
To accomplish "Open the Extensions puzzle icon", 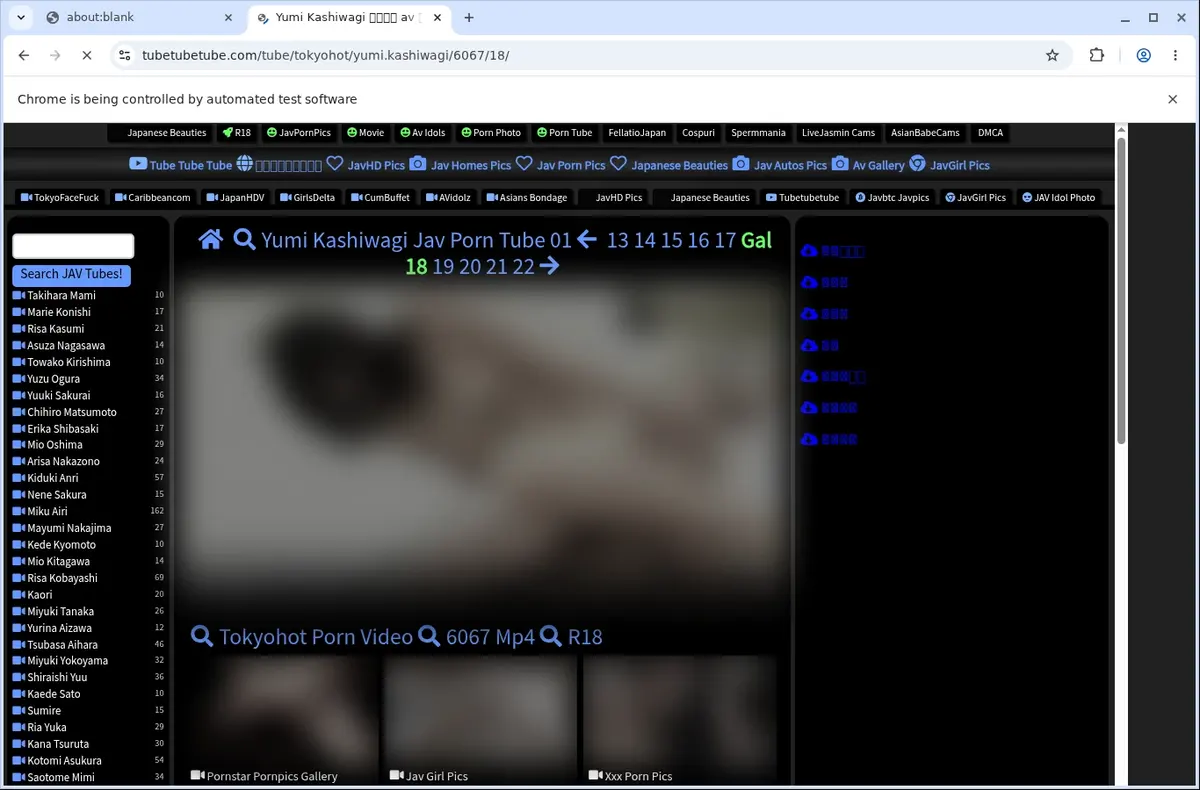I will (x=1097, y=56).
